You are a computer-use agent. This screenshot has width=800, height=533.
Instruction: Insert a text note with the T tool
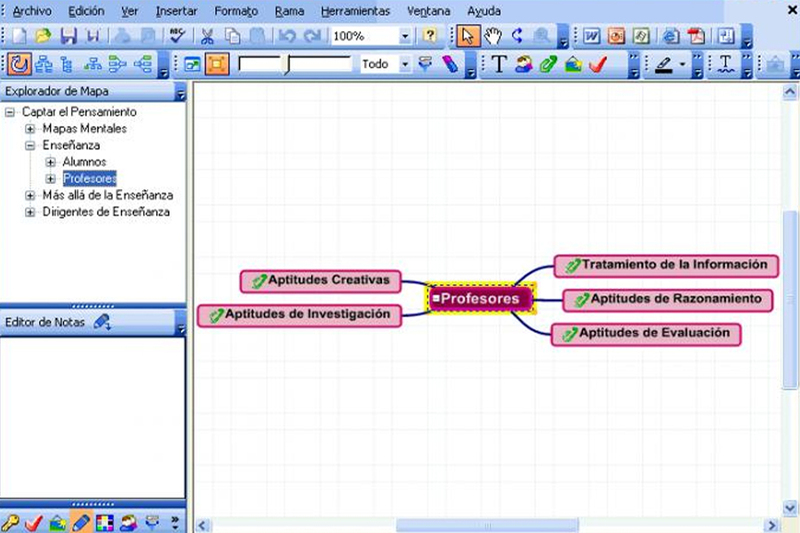coord(499,64)
